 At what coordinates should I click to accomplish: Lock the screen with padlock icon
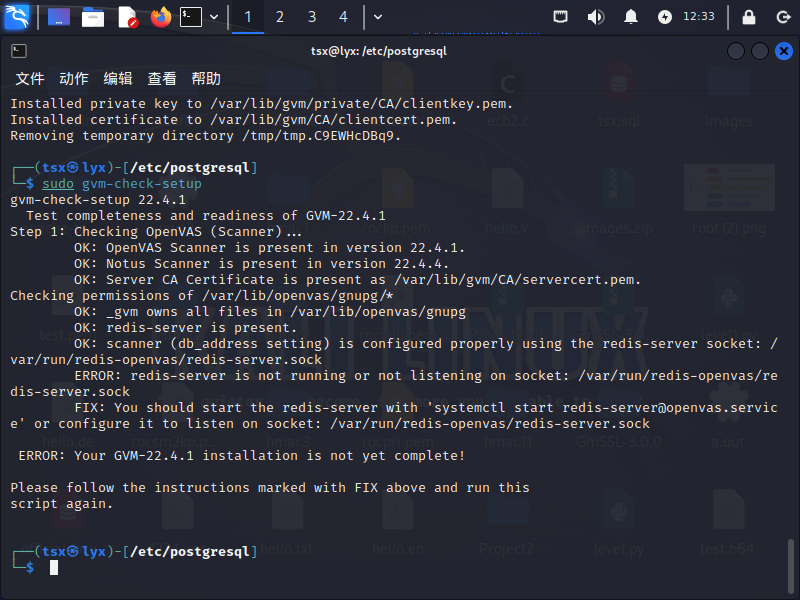pyautogui.click(x=748, y=17)
